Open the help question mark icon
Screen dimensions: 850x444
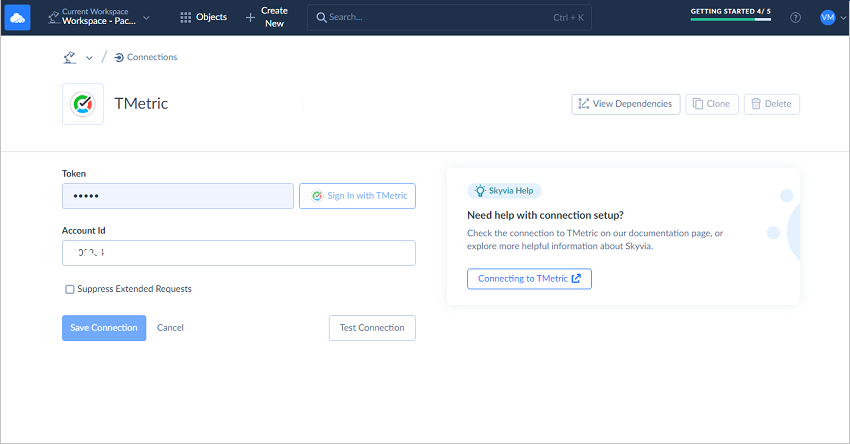point(795,18)
